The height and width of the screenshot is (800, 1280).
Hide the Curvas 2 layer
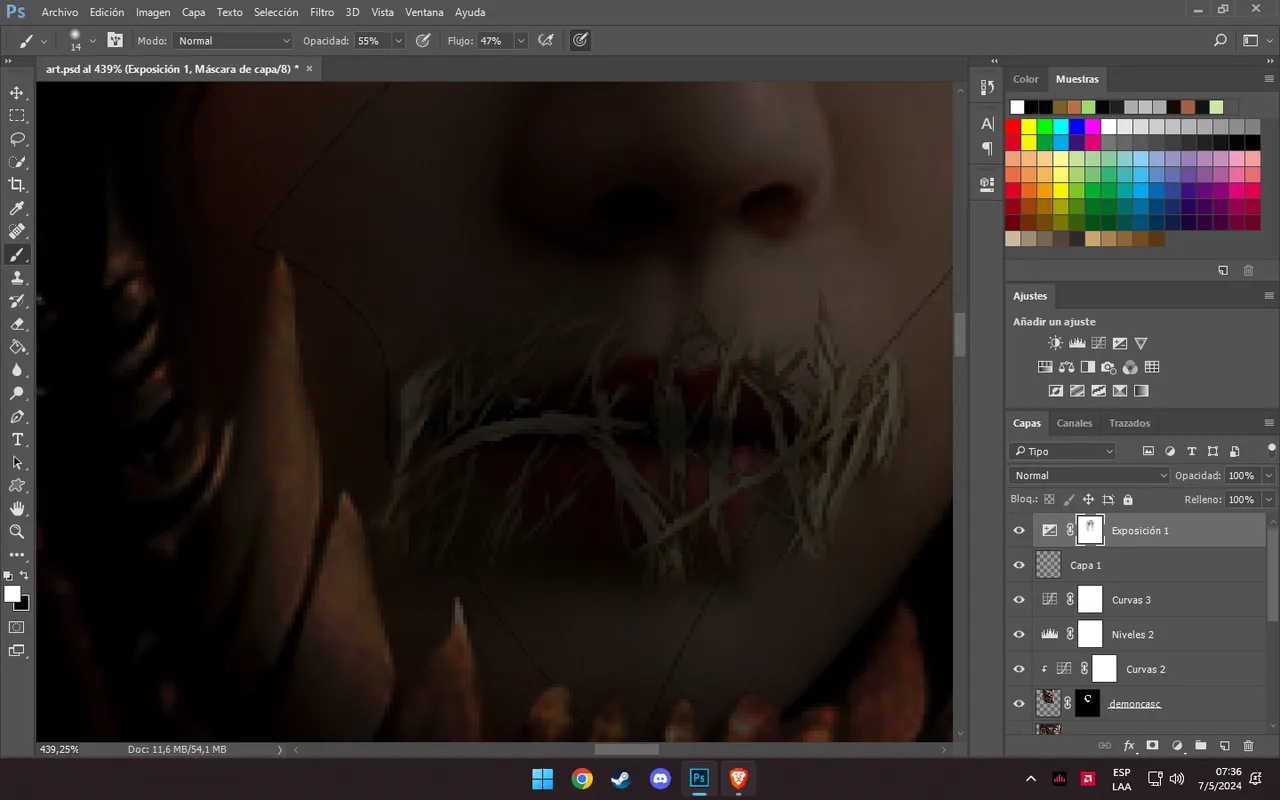click(1019, 669)
